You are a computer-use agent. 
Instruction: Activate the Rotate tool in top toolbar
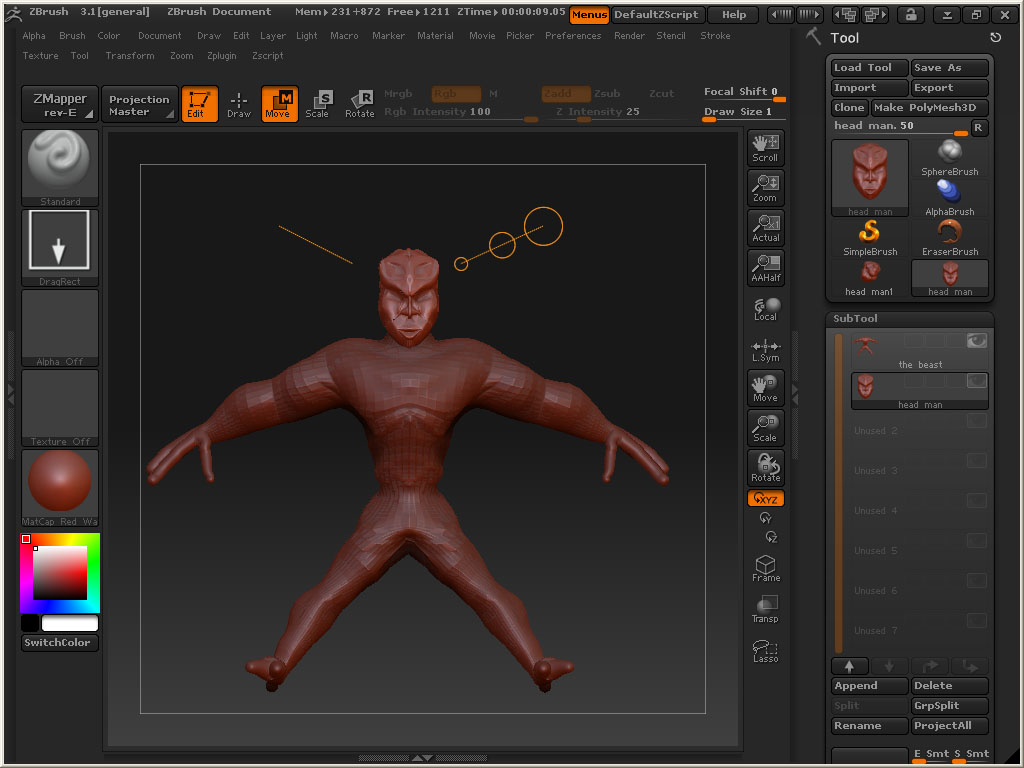point(360,103)
